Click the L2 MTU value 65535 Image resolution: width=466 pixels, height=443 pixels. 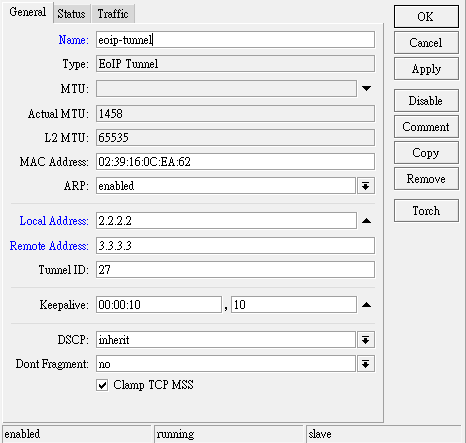tap(235, 138)
